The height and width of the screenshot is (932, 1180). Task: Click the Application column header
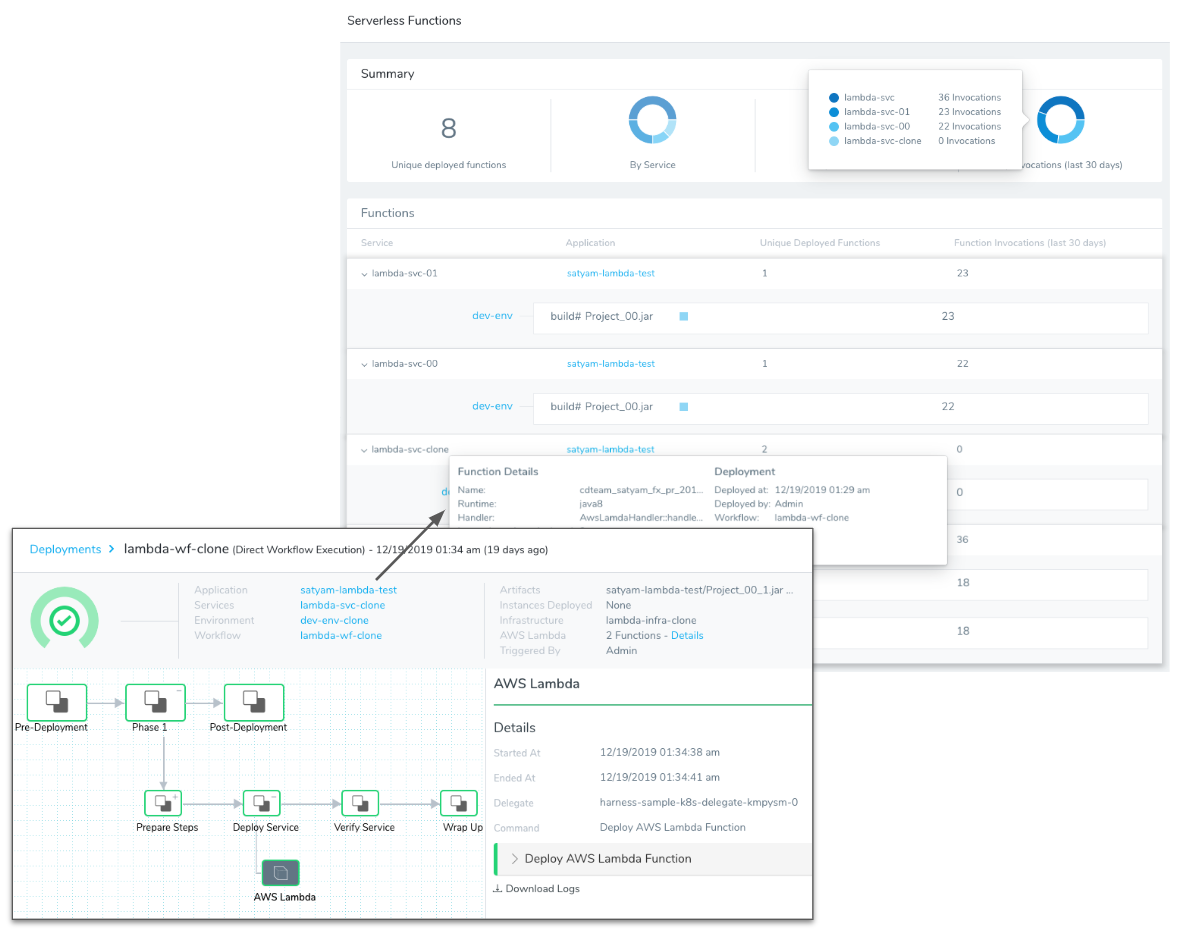pyautogui.click(x=590, y=242)
